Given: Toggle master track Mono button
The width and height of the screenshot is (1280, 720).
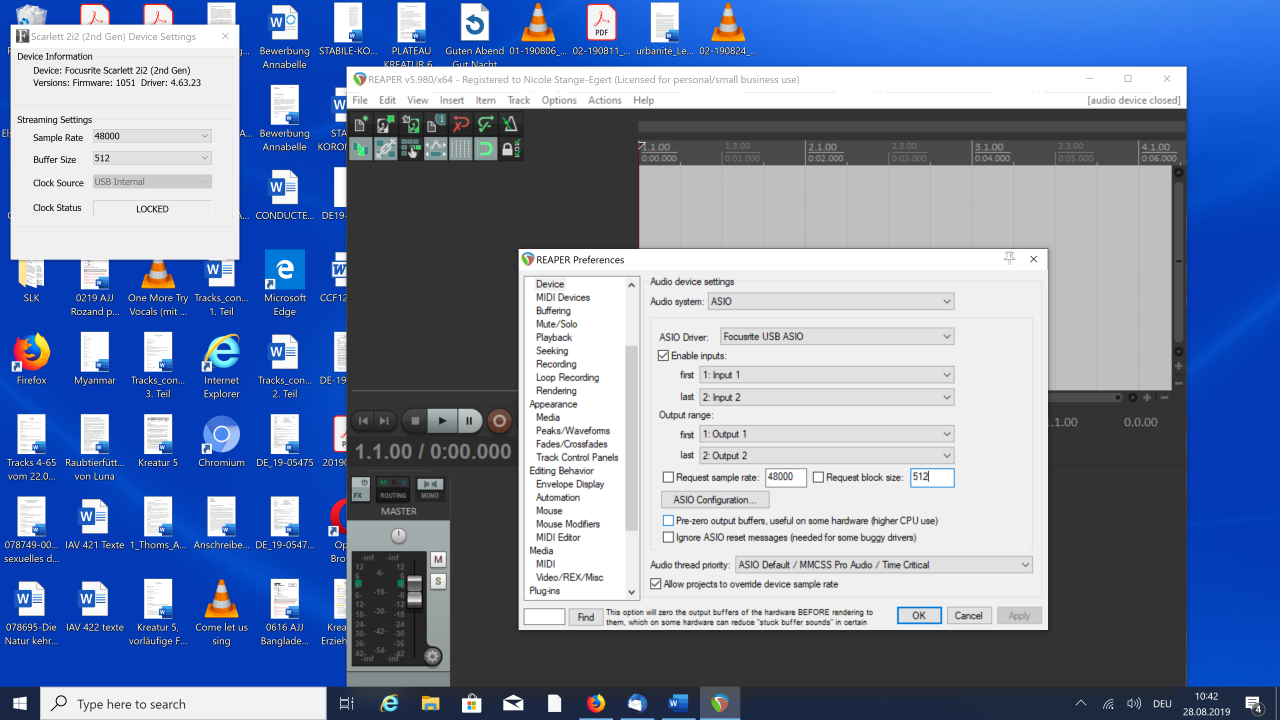Looking at the screenshot, I should pyautogui.click(x=430, y=489).
